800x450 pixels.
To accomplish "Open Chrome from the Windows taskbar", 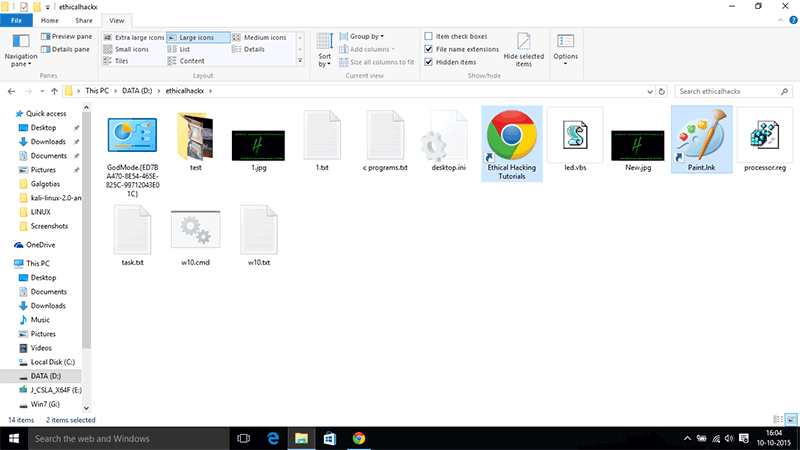I will pyautogui.click(x=358, y=438).
